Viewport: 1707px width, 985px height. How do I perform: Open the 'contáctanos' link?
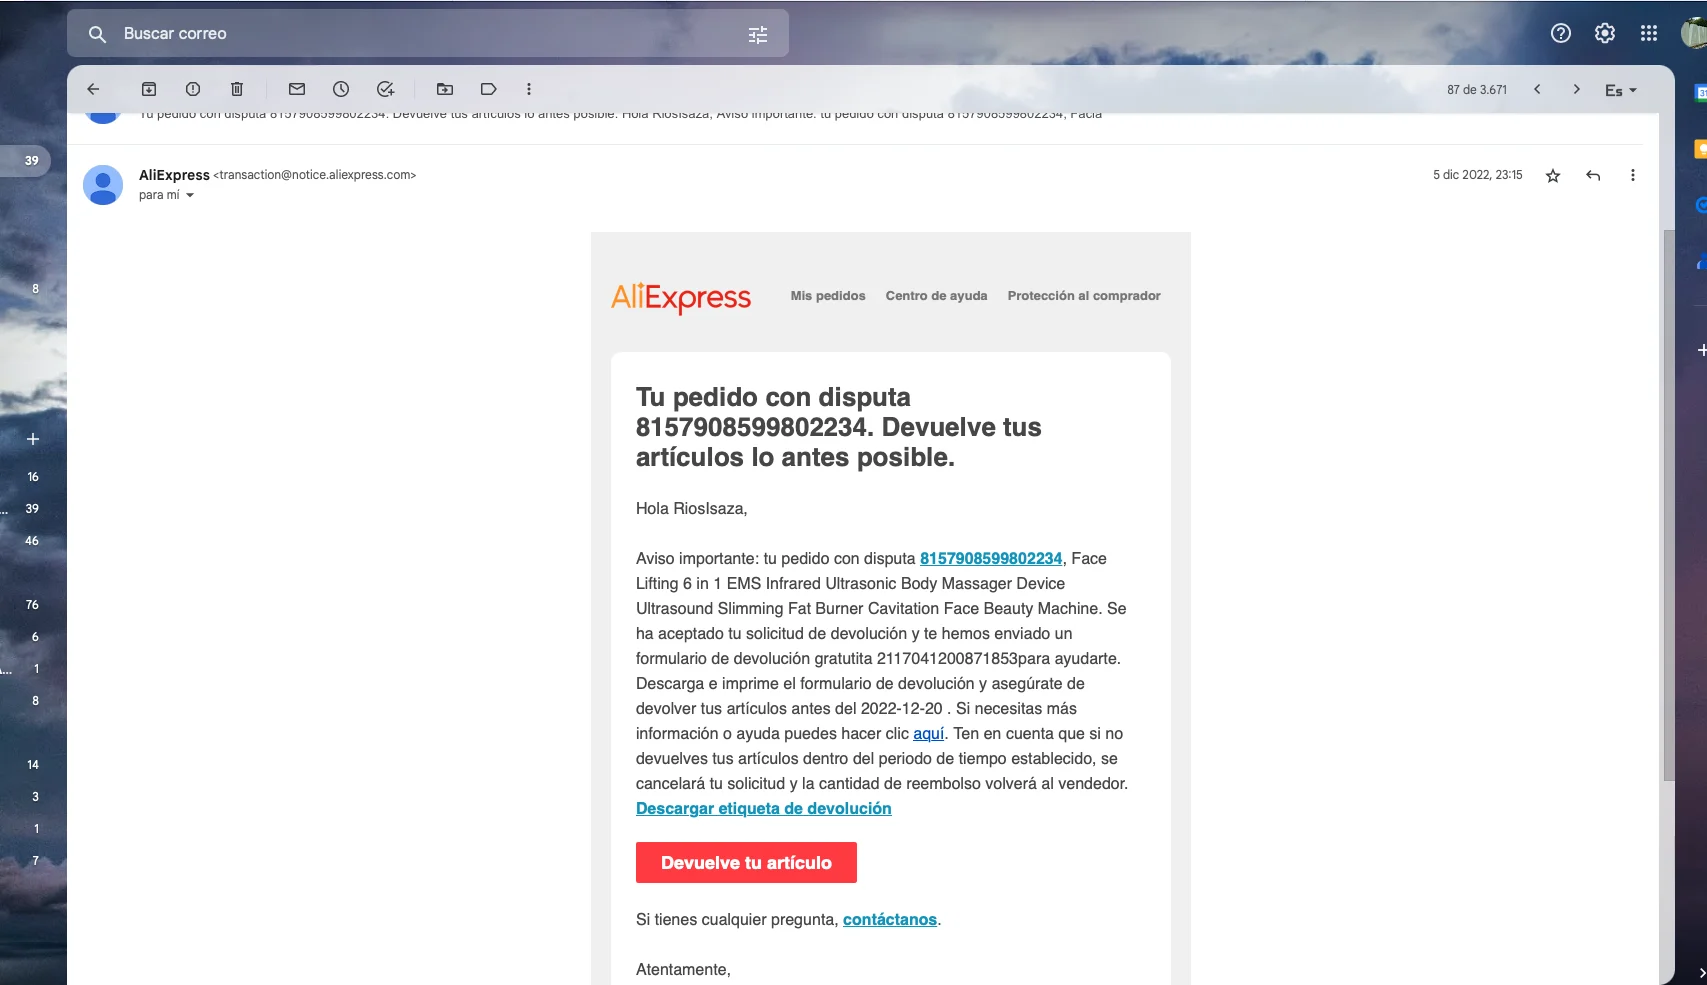(x=890, y=920)
